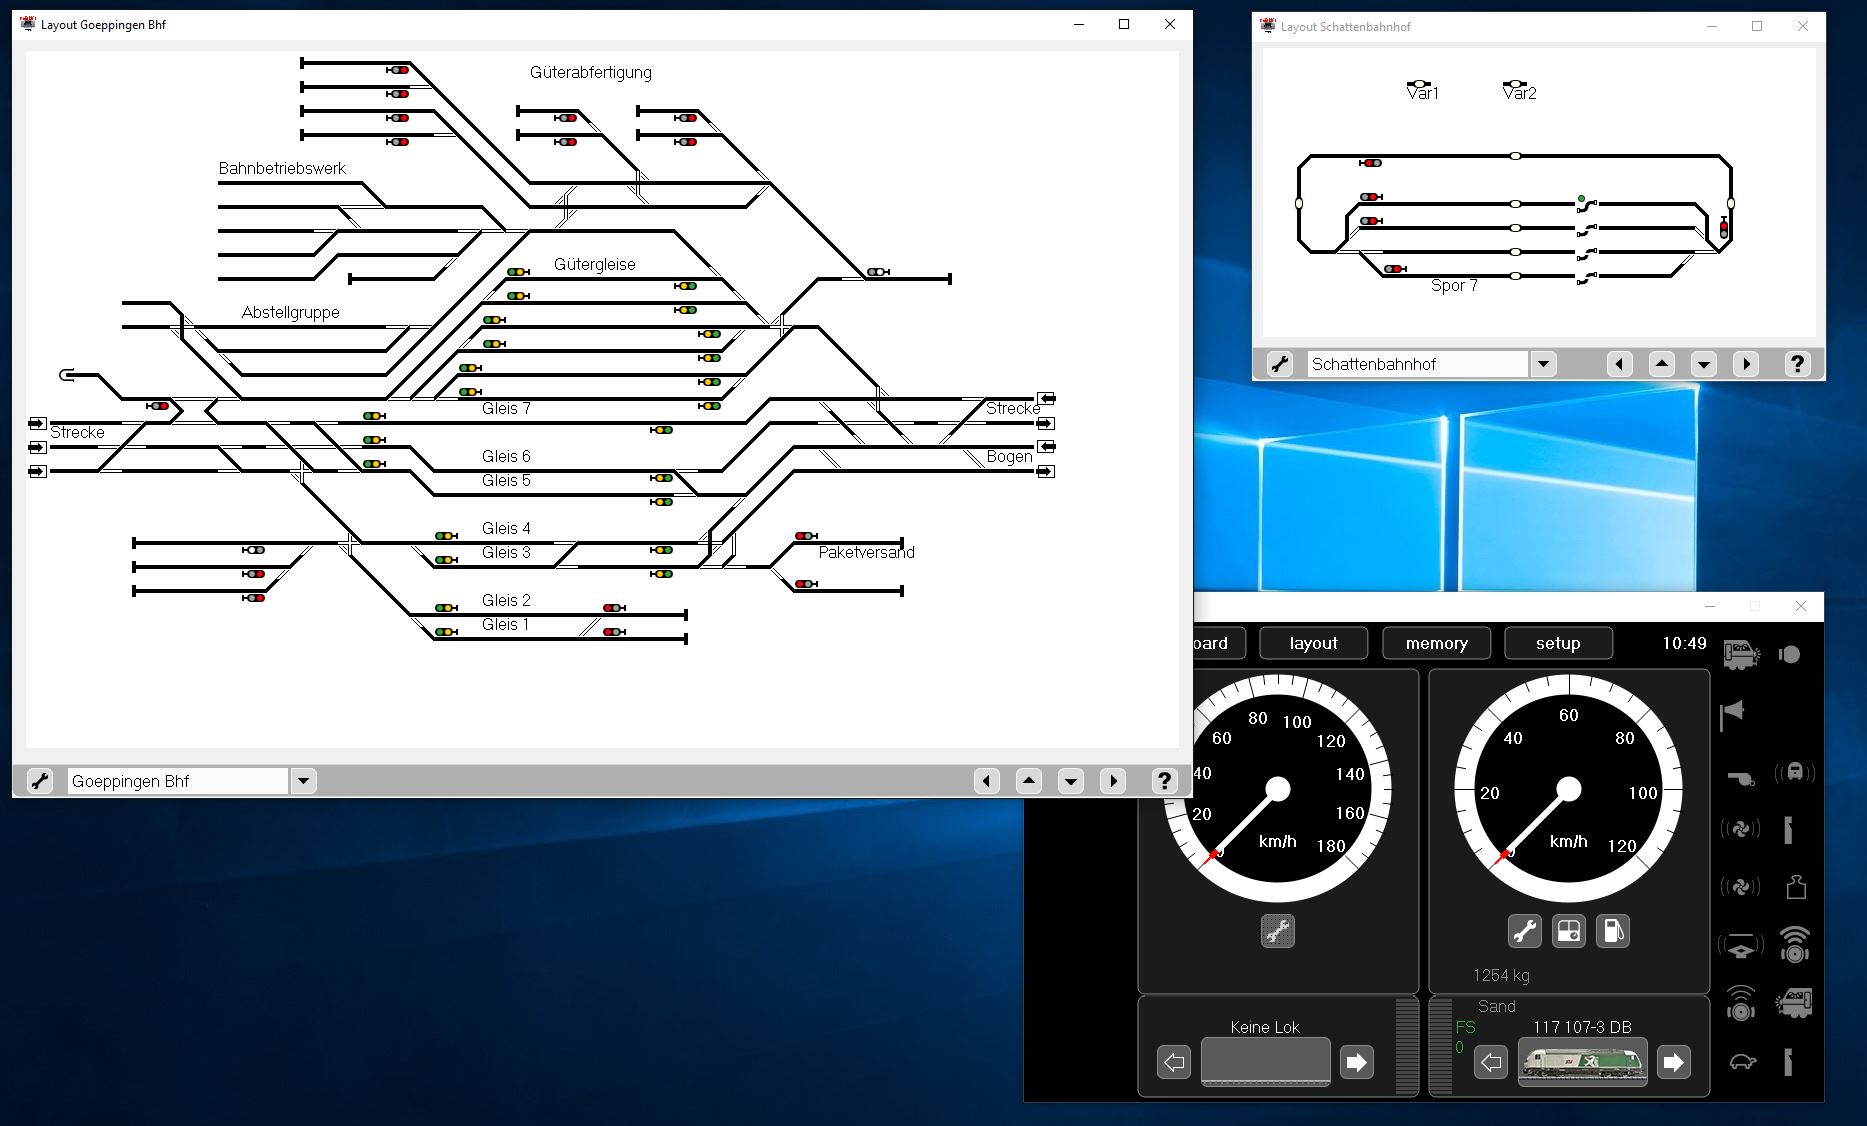This screenshot has height=1126, width=1867.
Task: Toggle the bus sound function icon beside the whistle
Action: pos(1795,772)
